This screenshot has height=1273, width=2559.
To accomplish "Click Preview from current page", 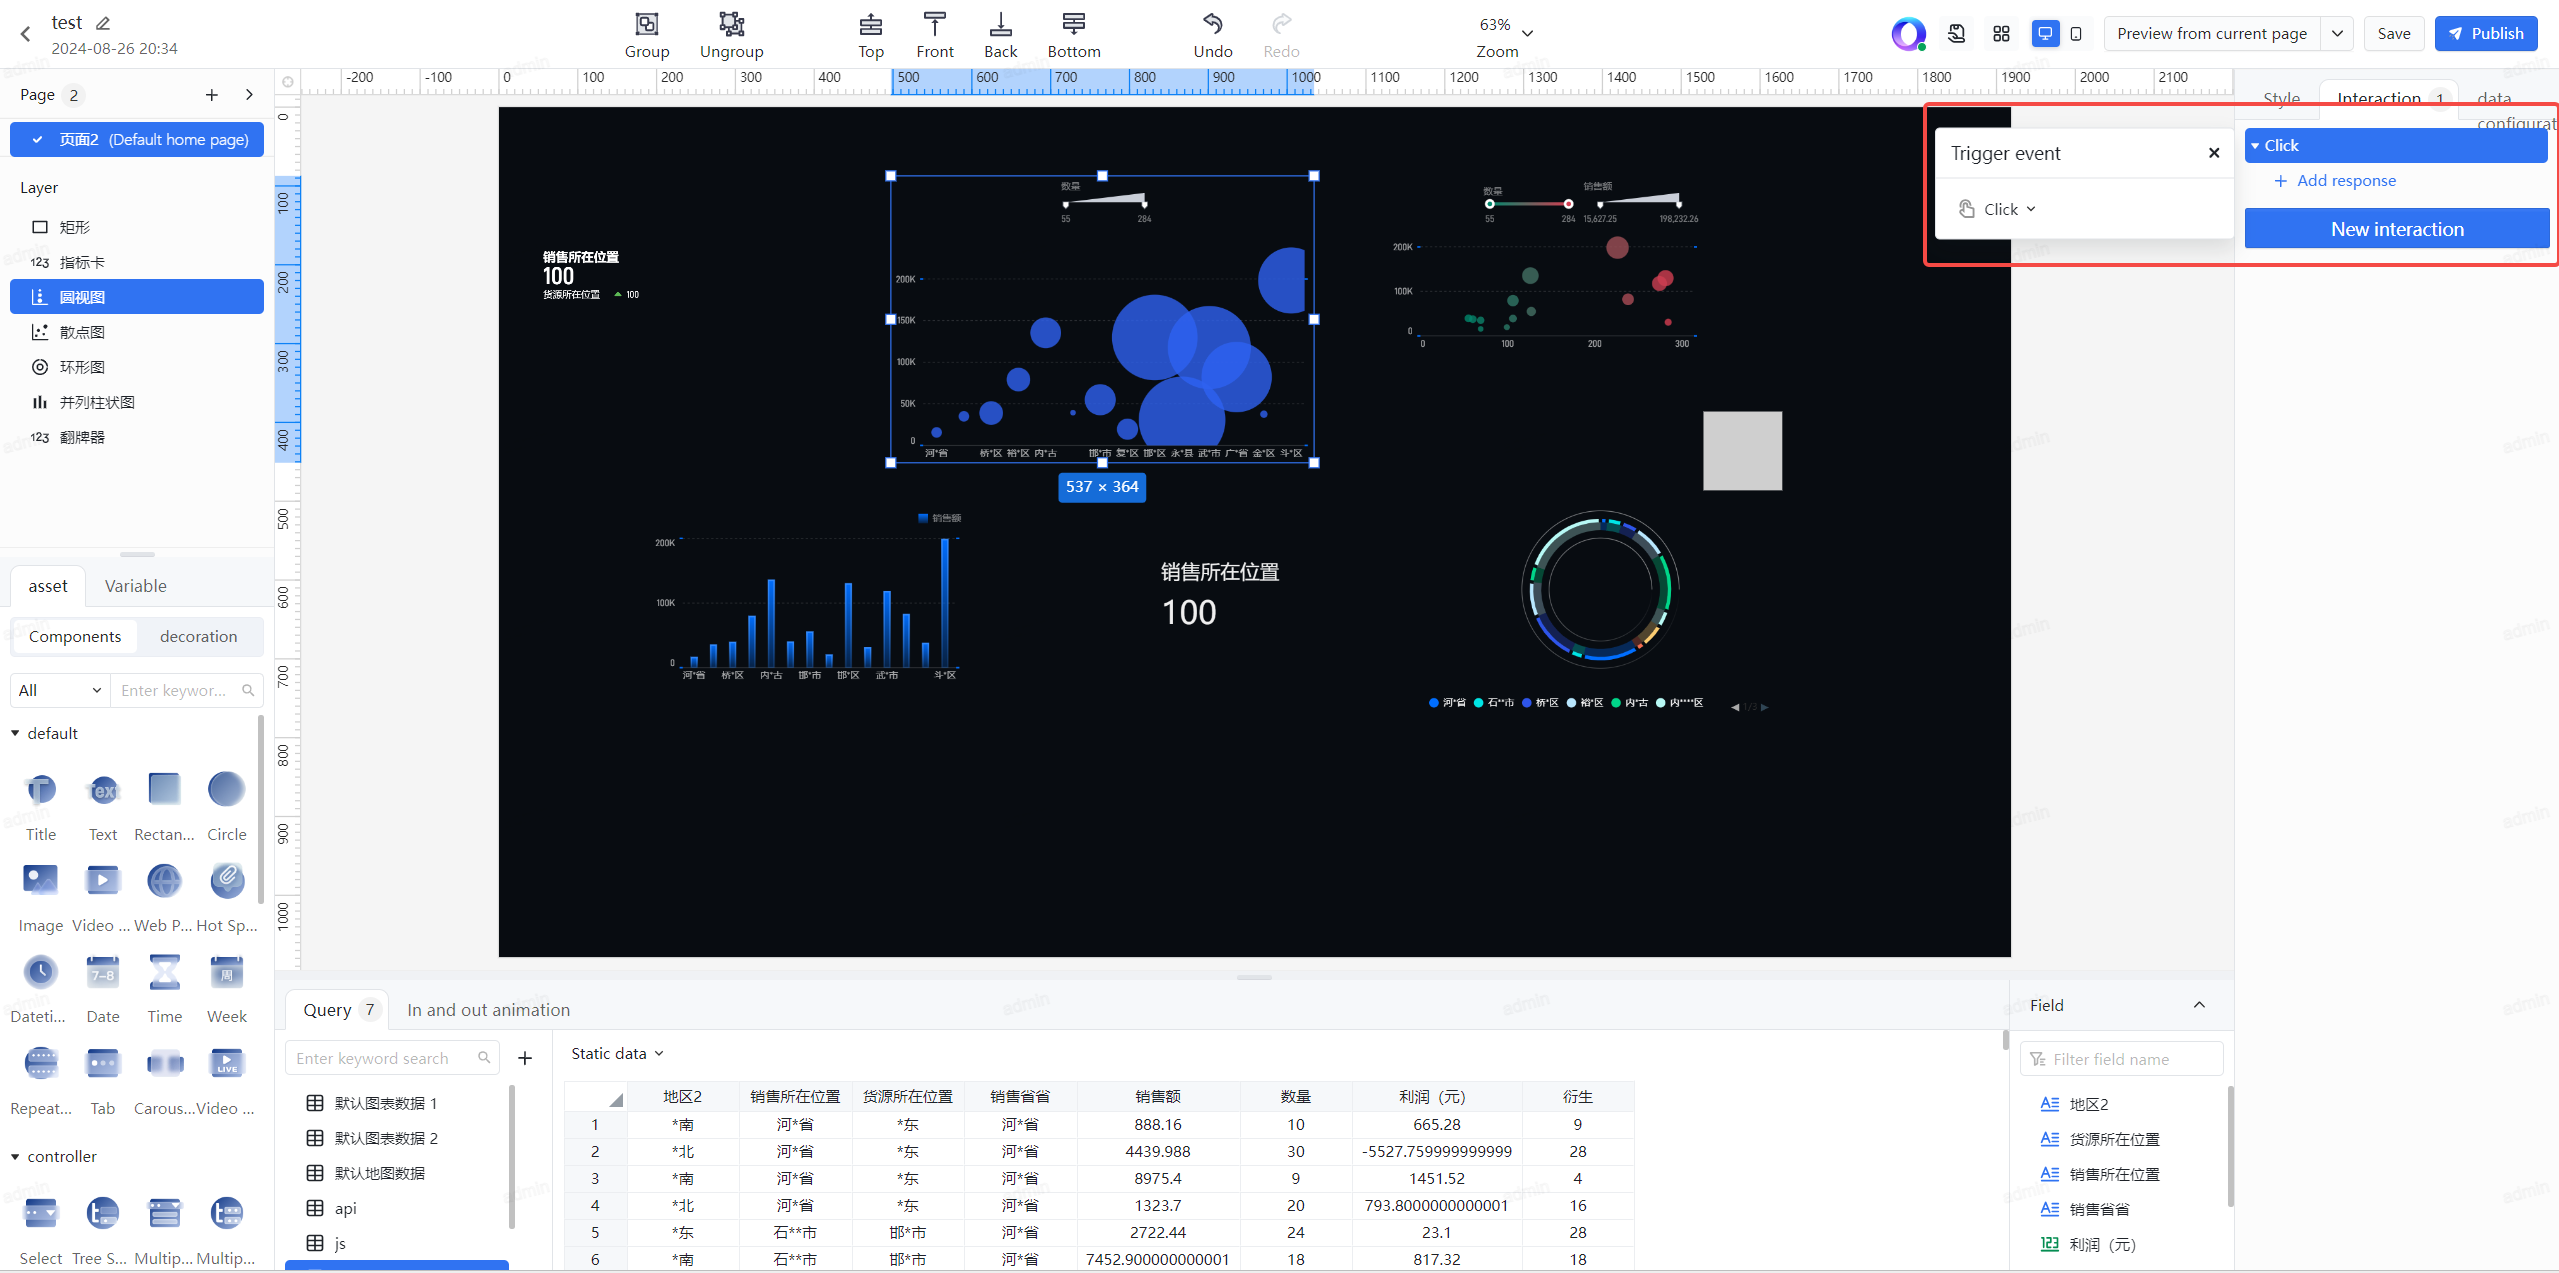I will click(x=2211, y=34).
